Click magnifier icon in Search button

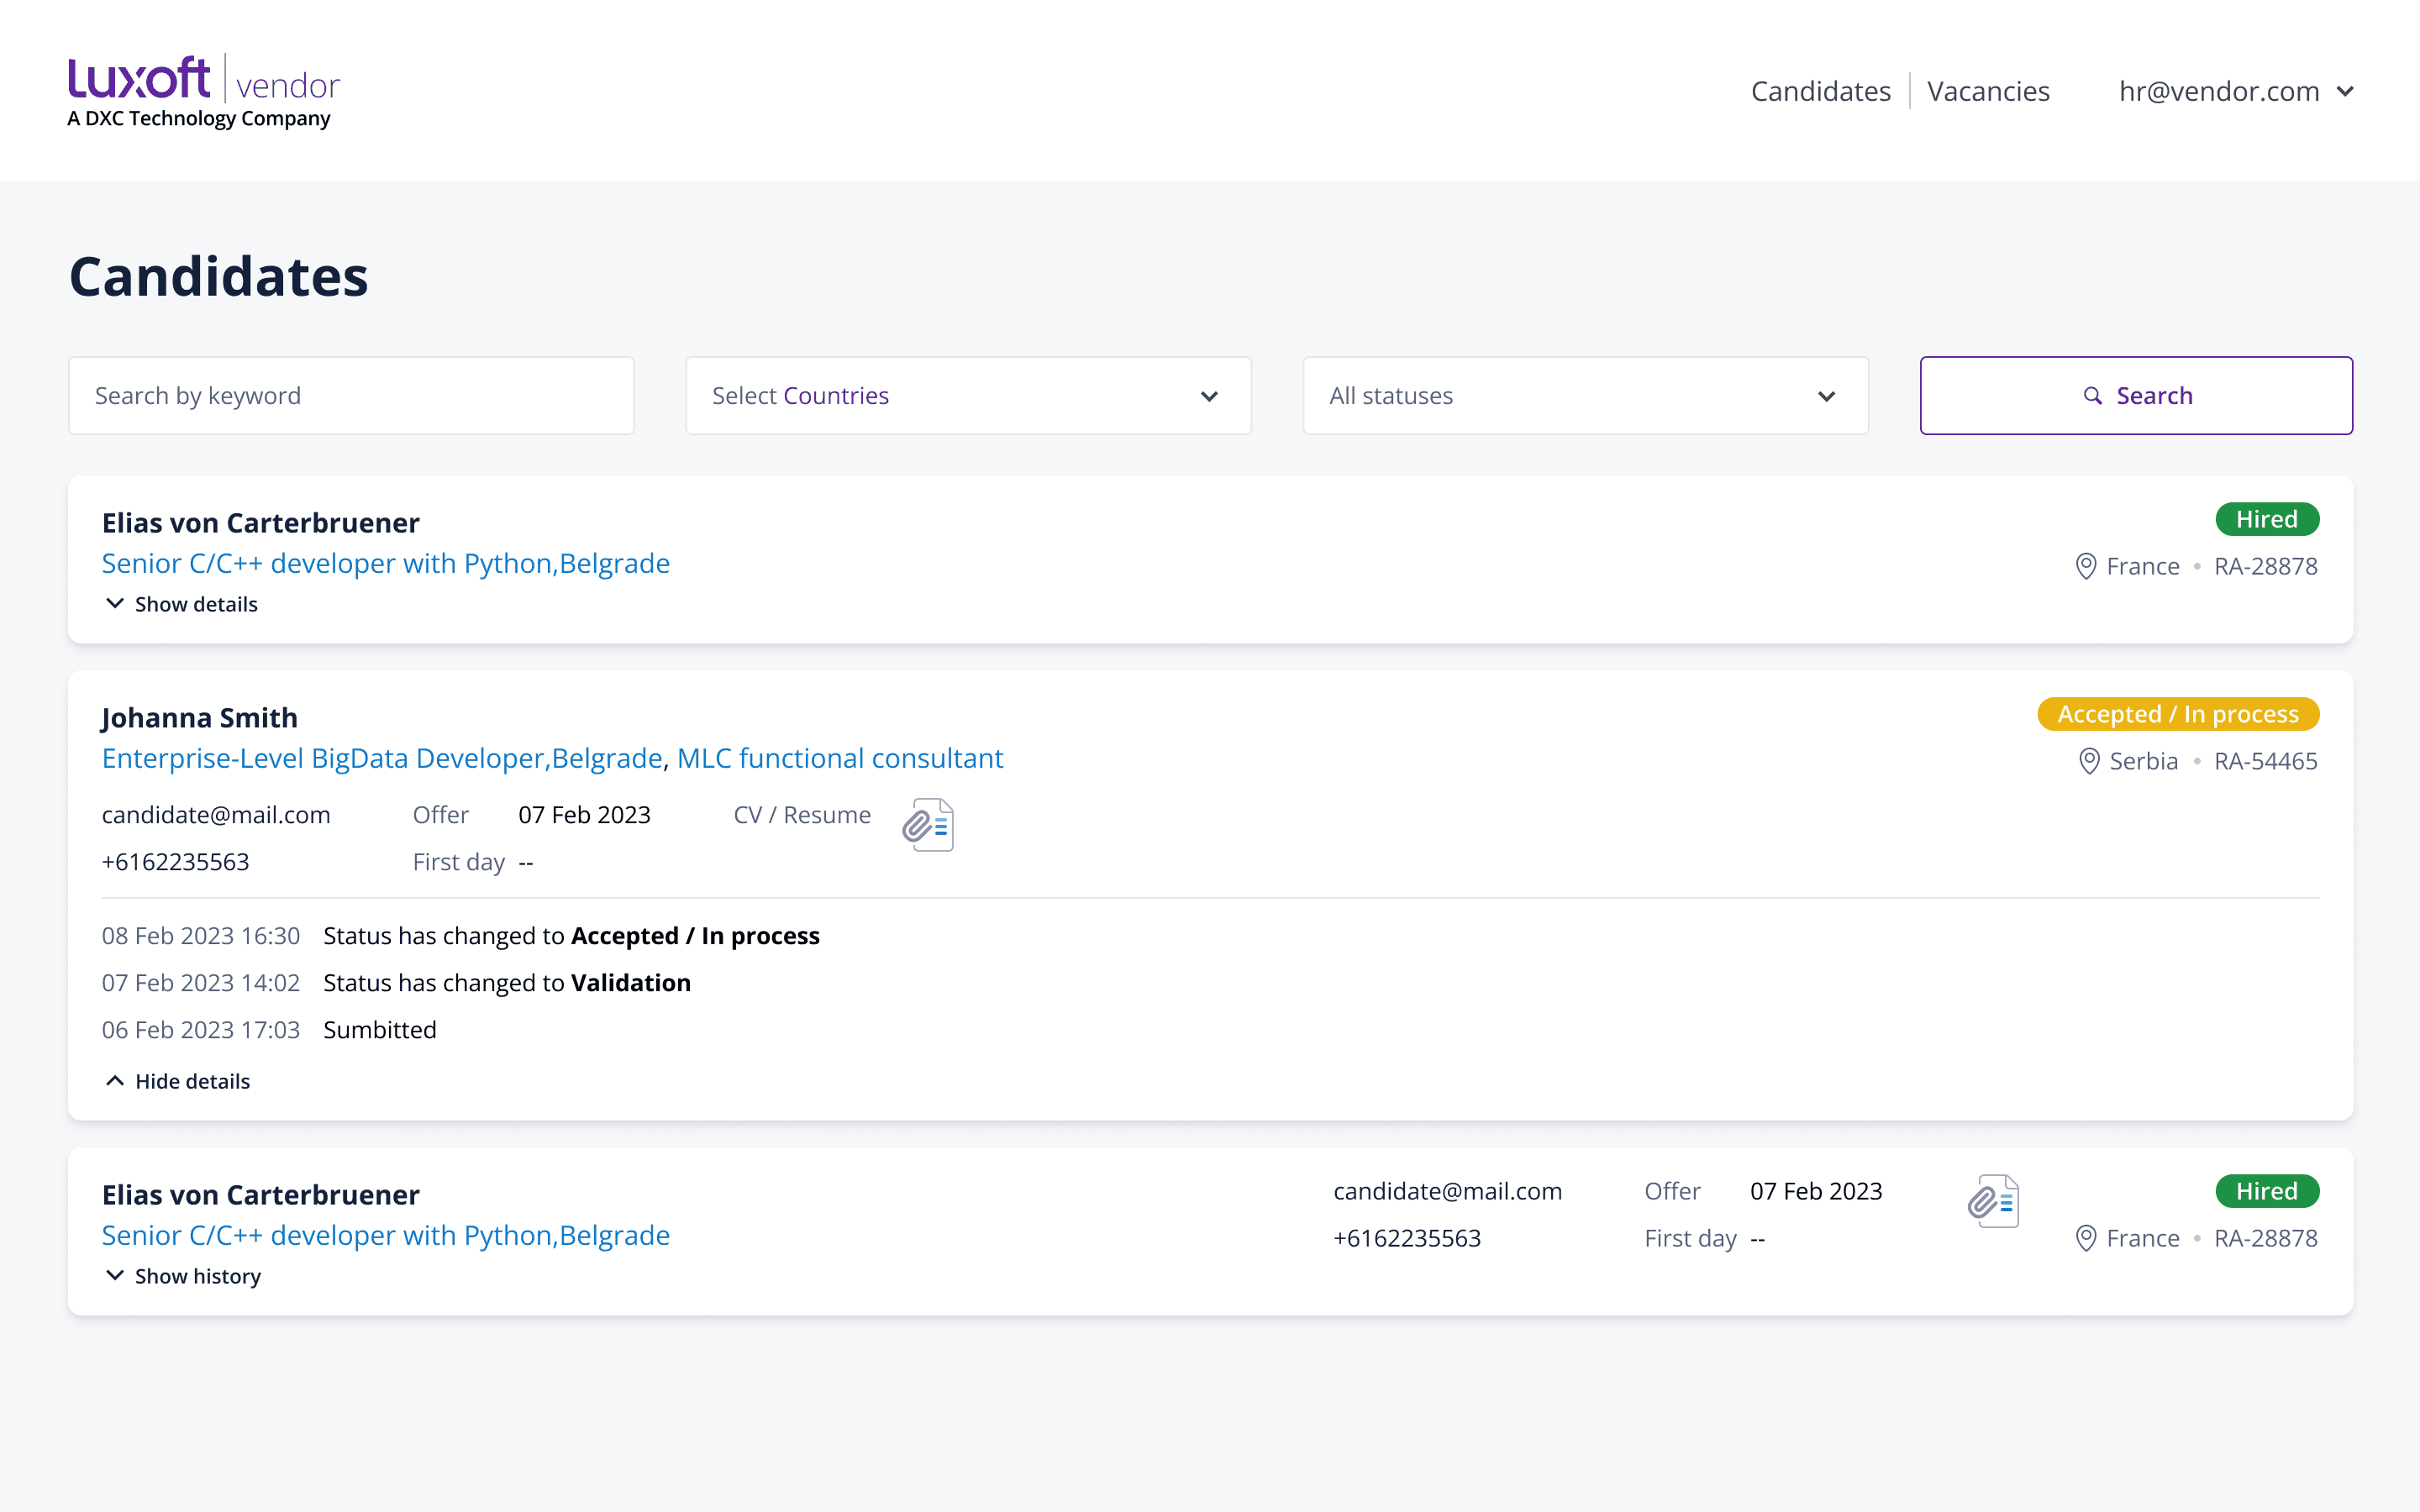[2092, 396]
